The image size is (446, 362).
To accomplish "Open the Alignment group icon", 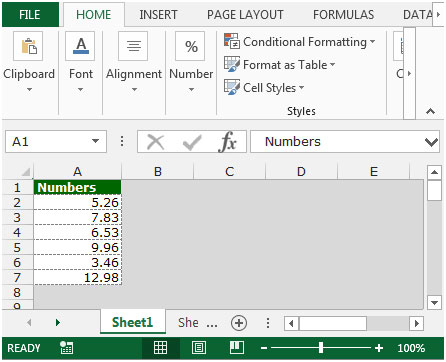I will [x=133, y=46].
